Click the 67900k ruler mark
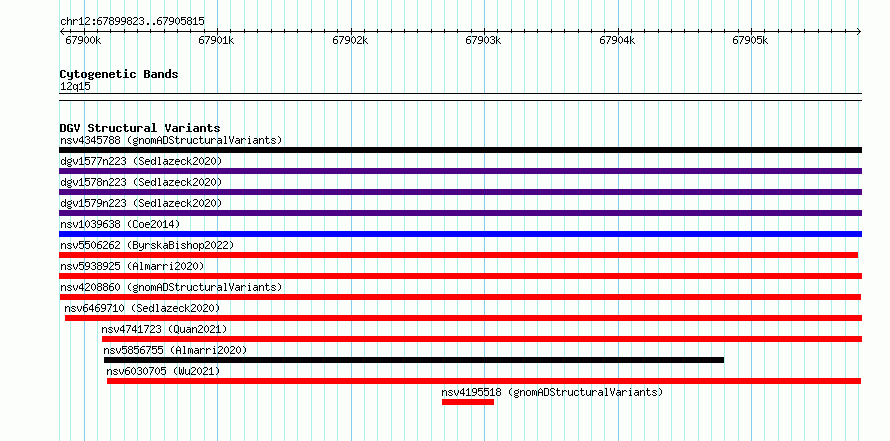The height and width of the screenshot is (441, 890). click(x=83, y=40)
